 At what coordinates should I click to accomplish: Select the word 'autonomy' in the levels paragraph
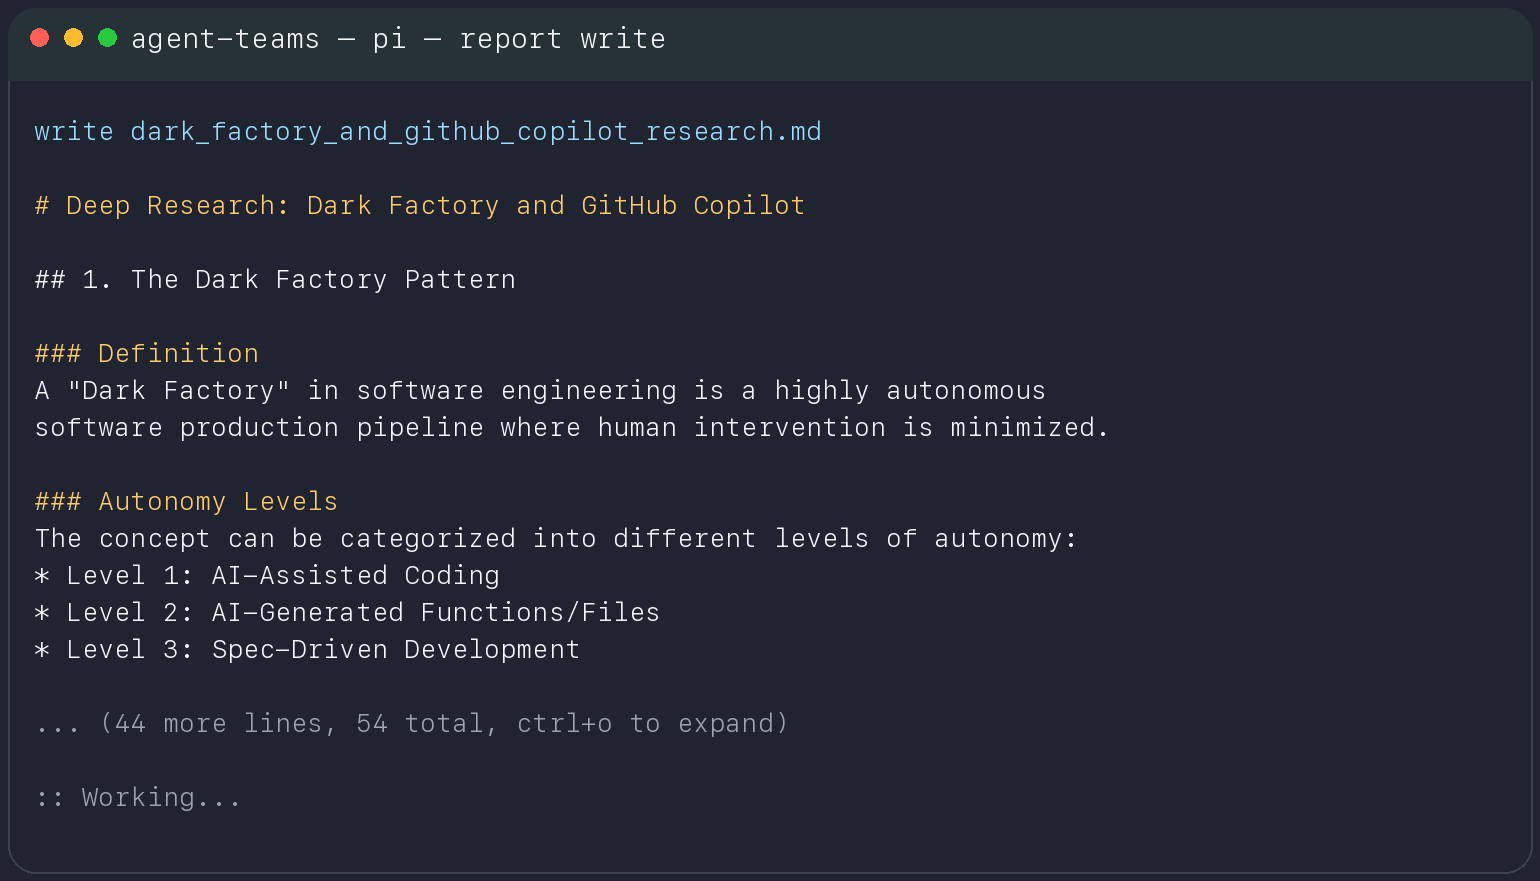tap(1001, 538)
